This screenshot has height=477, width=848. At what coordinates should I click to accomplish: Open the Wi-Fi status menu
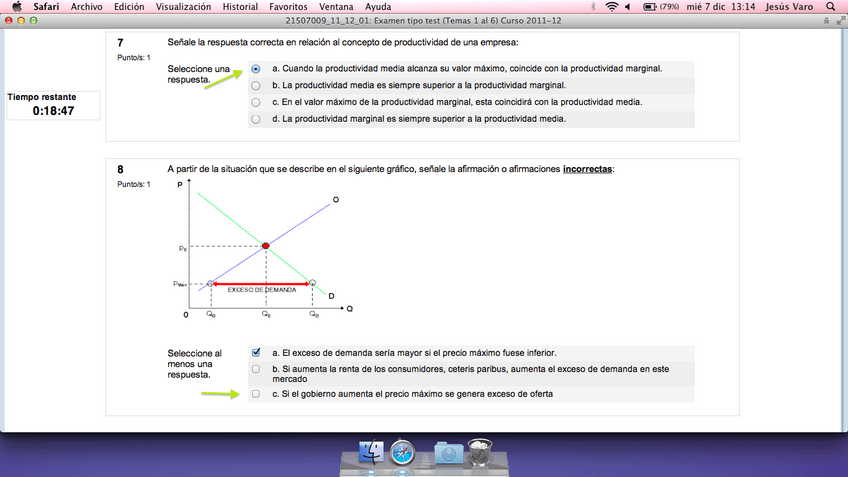click(x=612, y=6)
